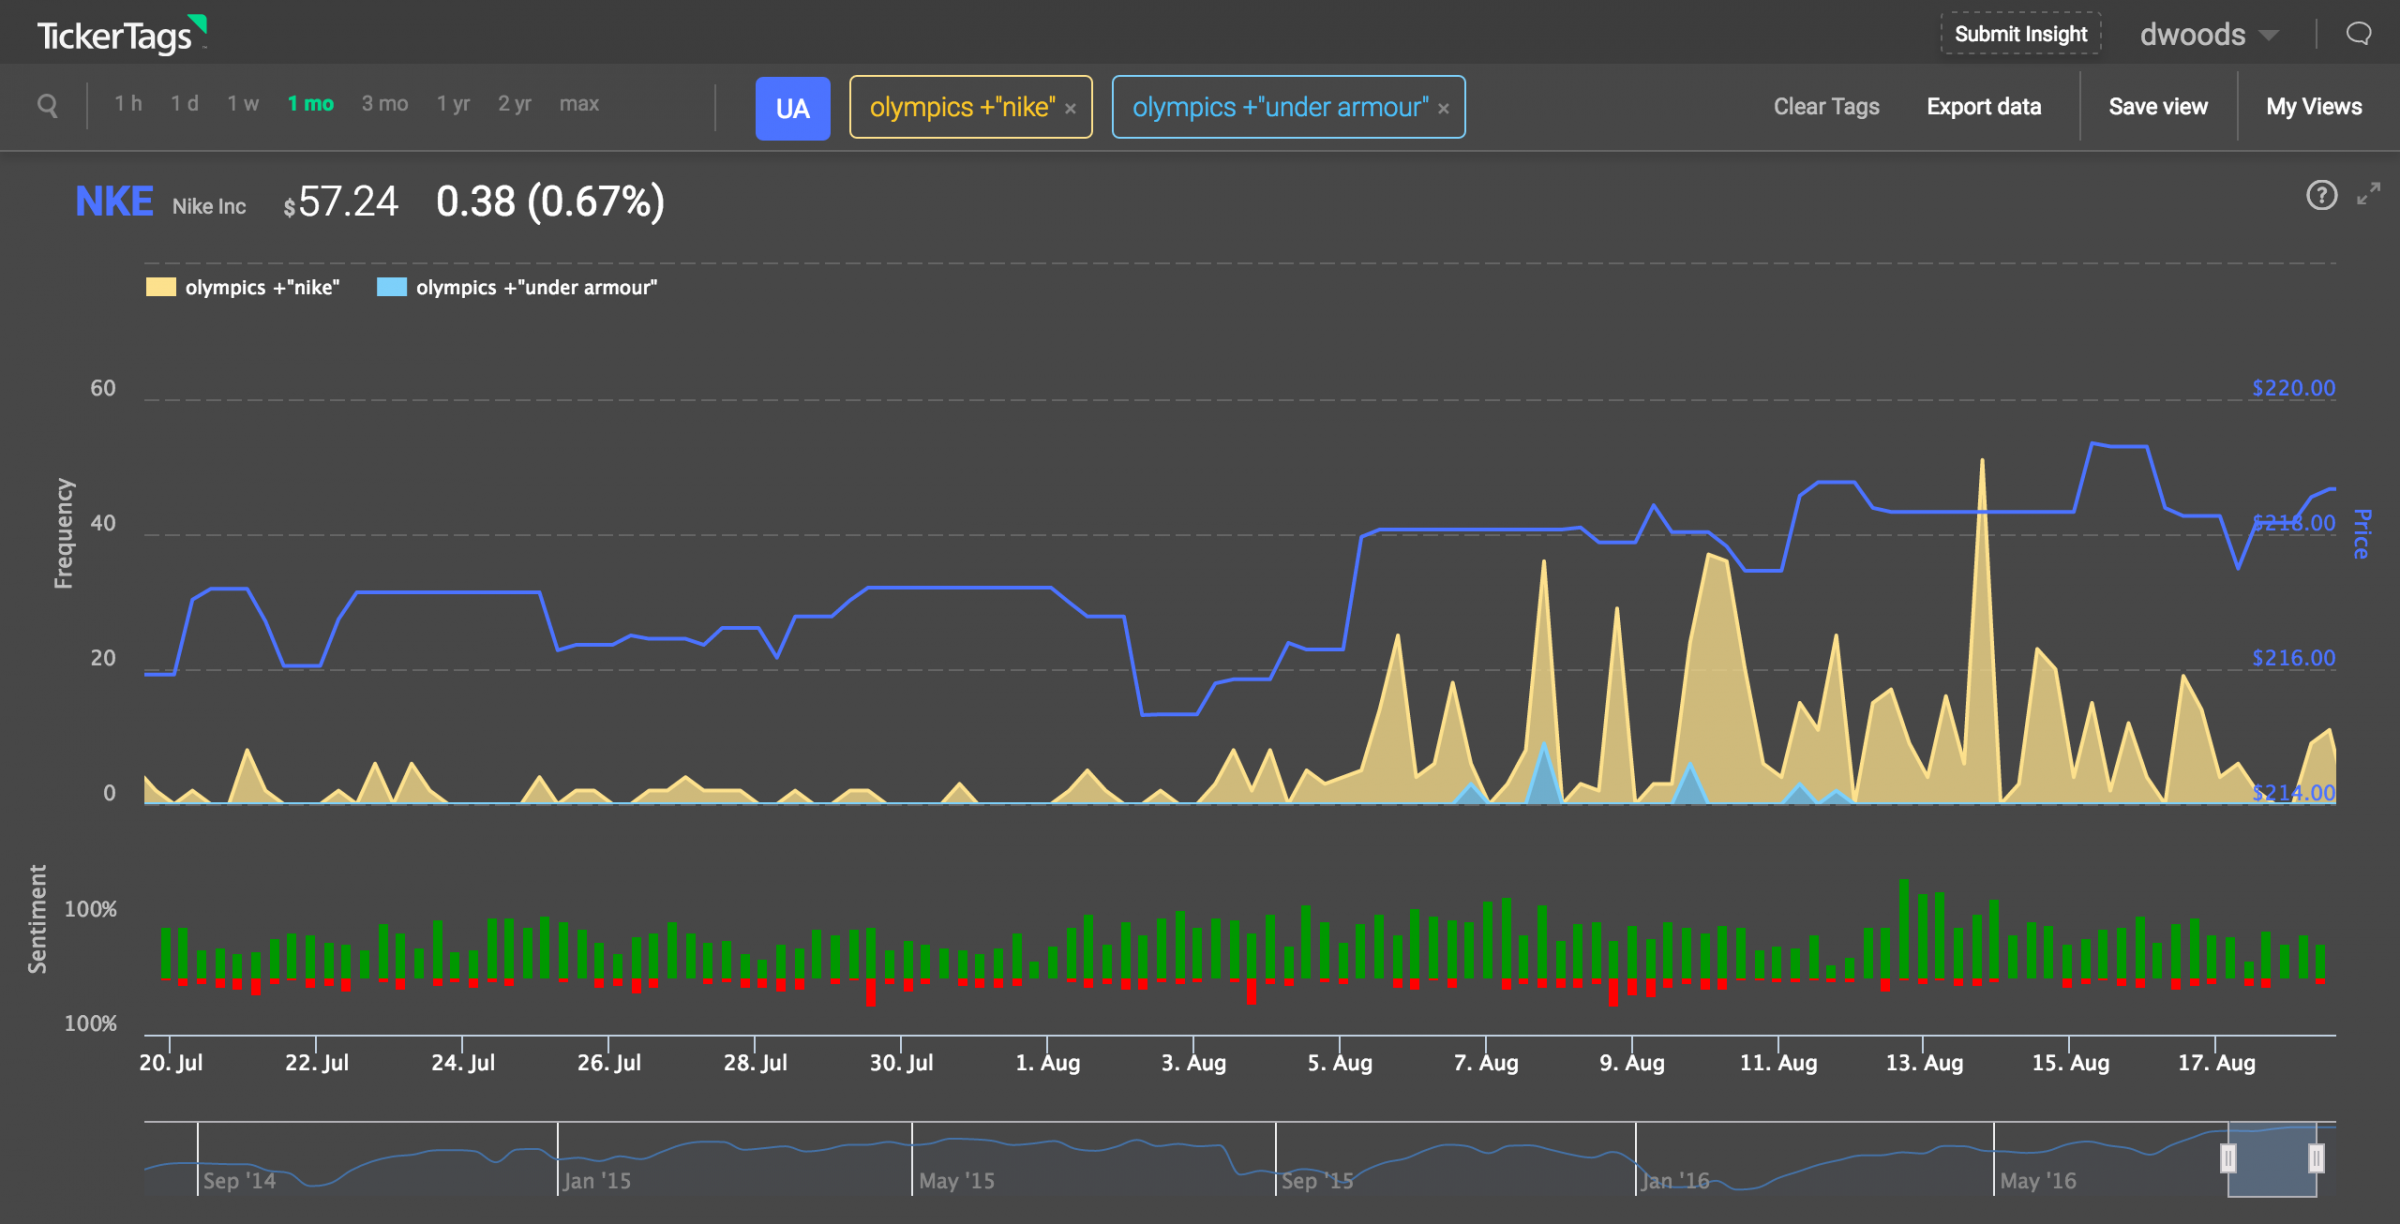Open the dwoods user dropdown
This screenshot has height=1224, width=2400.
click(2208, 35)
